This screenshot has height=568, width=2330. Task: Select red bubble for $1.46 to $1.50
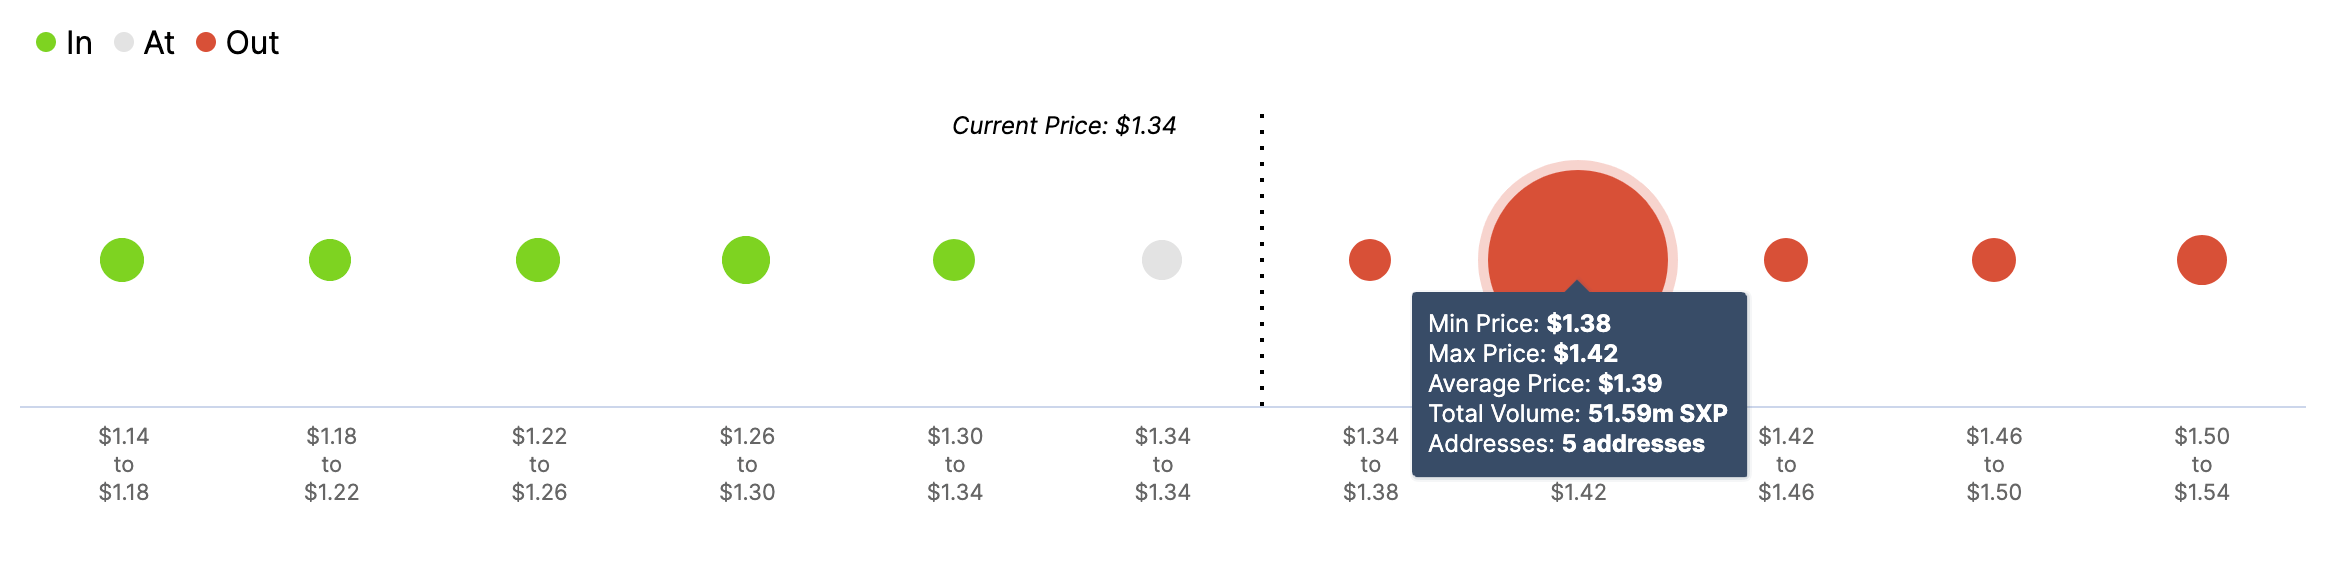coord(1994,260)
